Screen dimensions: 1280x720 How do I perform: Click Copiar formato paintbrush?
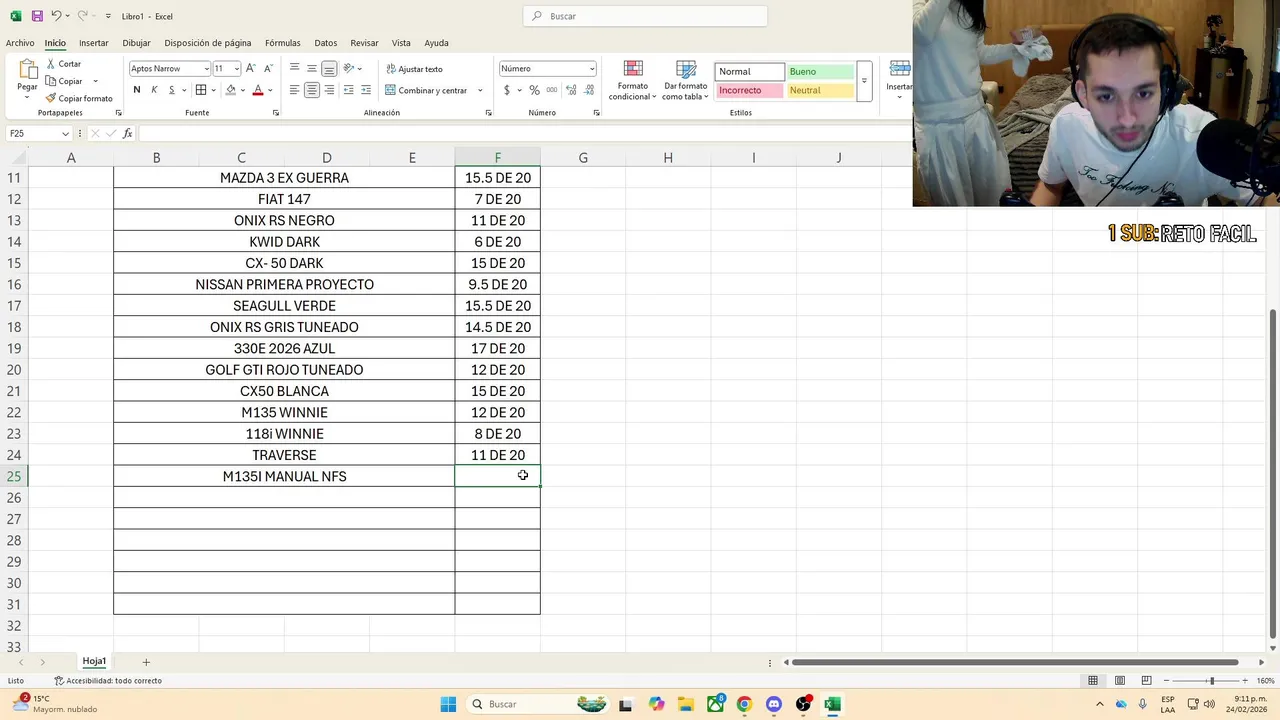(51, 98)
